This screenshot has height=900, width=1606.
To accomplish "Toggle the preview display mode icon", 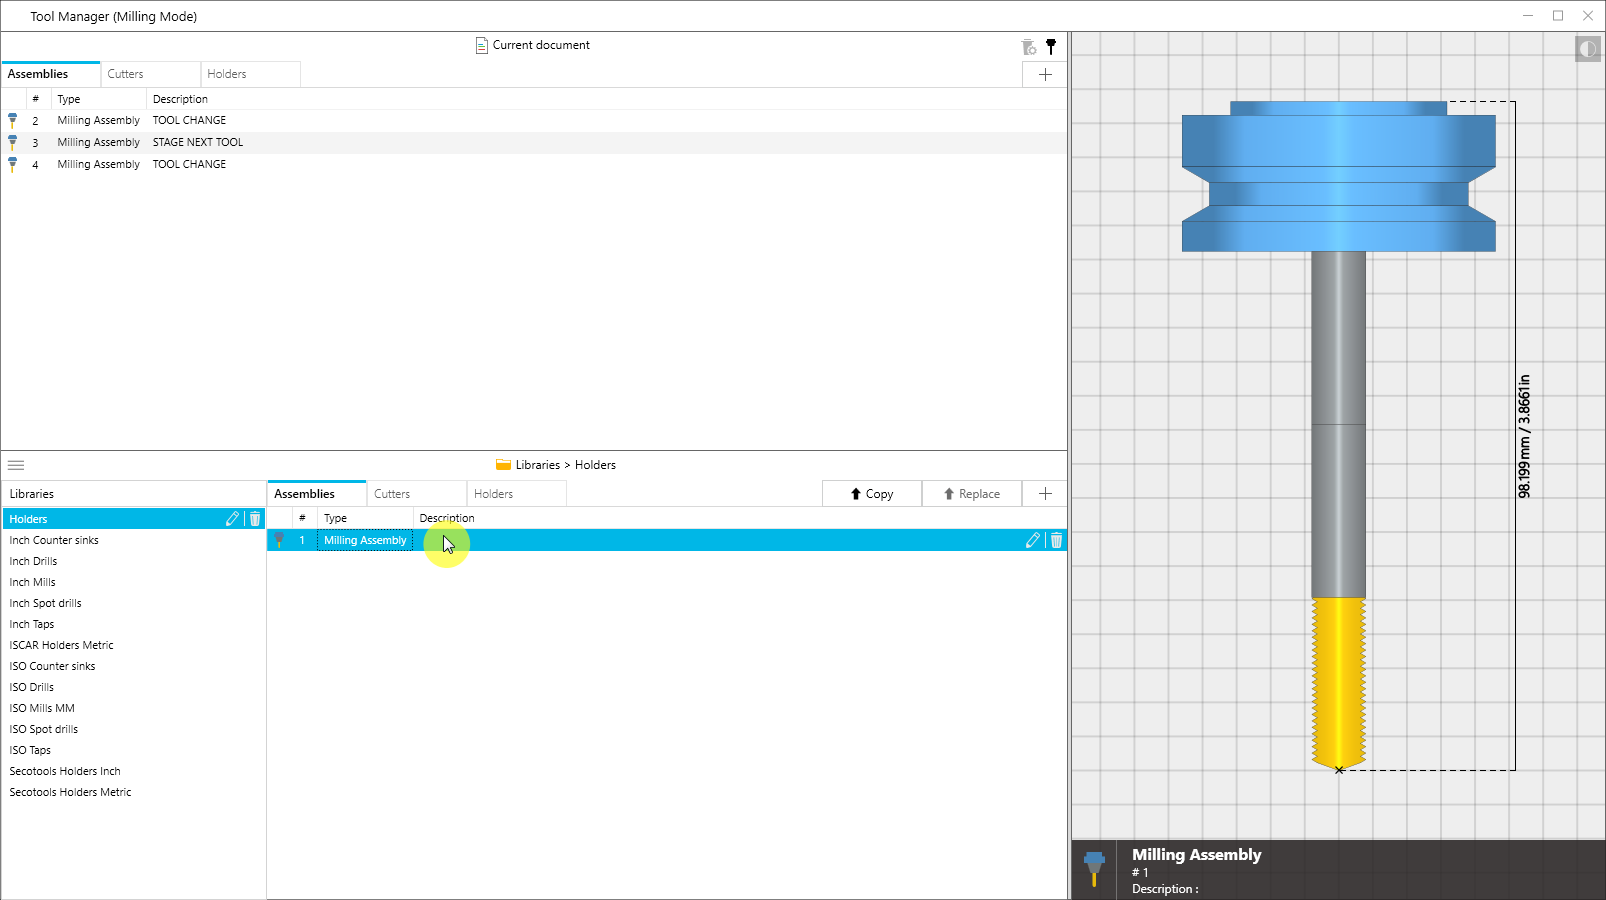I will (x=1587, y=49).
